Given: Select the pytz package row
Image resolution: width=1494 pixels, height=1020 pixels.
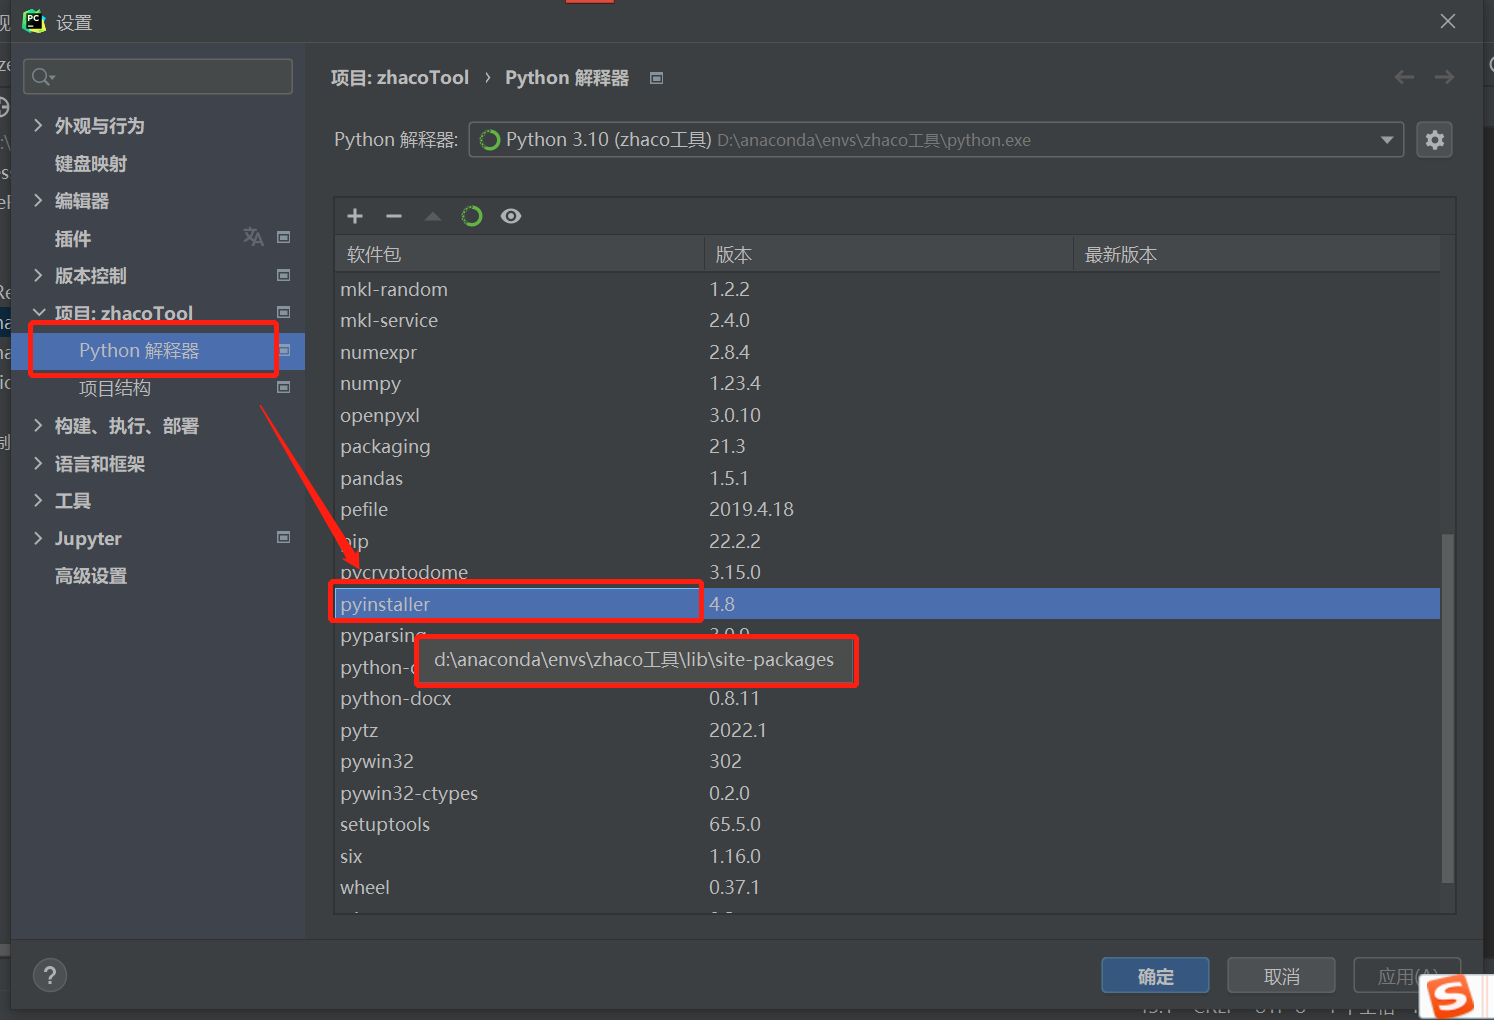Looking at the screenshot, I should tap(888, 730).
